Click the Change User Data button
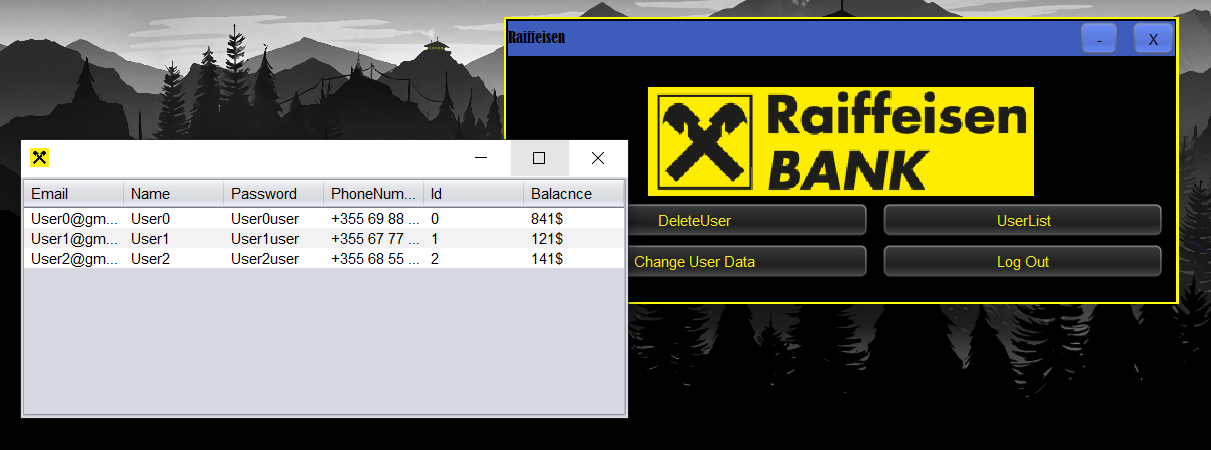The image size is (1211, 450). 745,261
